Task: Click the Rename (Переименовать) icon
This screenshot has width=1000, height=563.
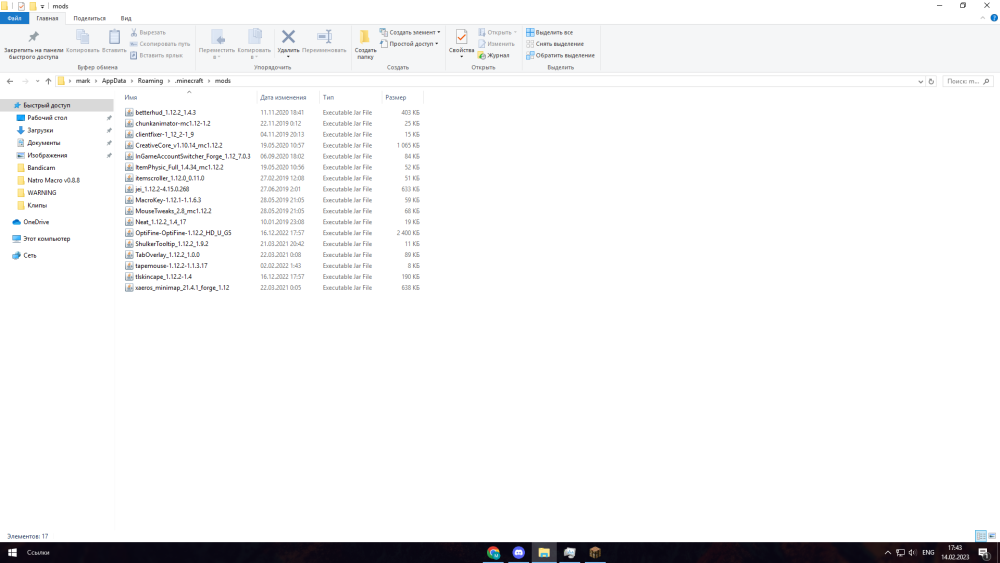Action: click(x=324, y=37)
